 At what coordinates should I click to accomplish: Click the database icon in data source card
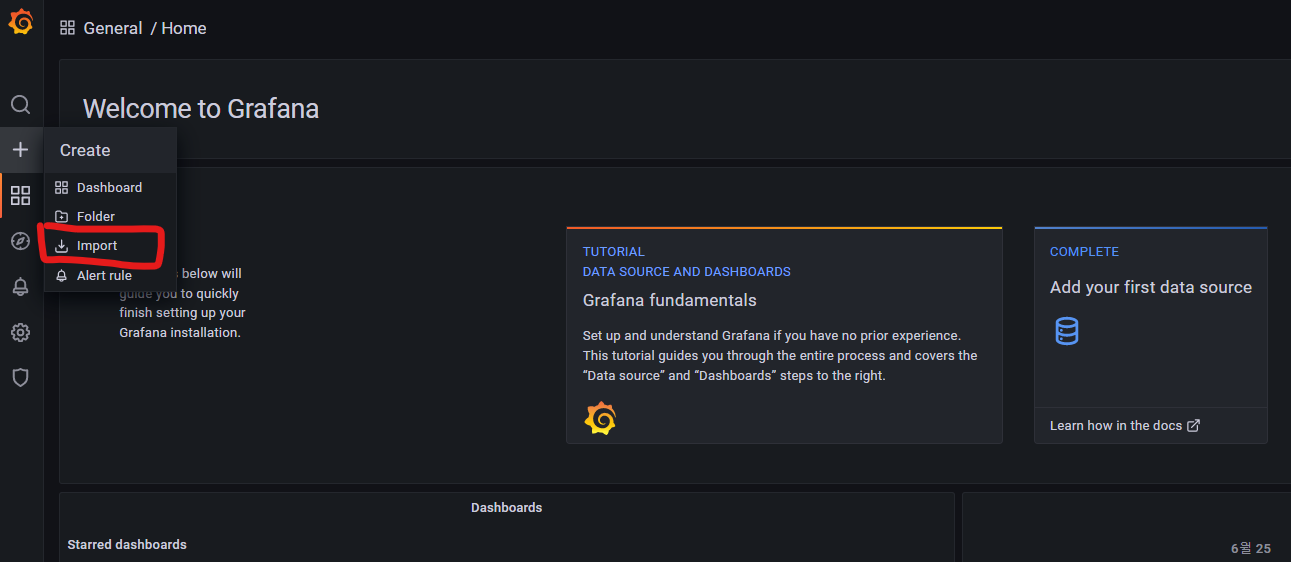click(x=1067, y=331)
